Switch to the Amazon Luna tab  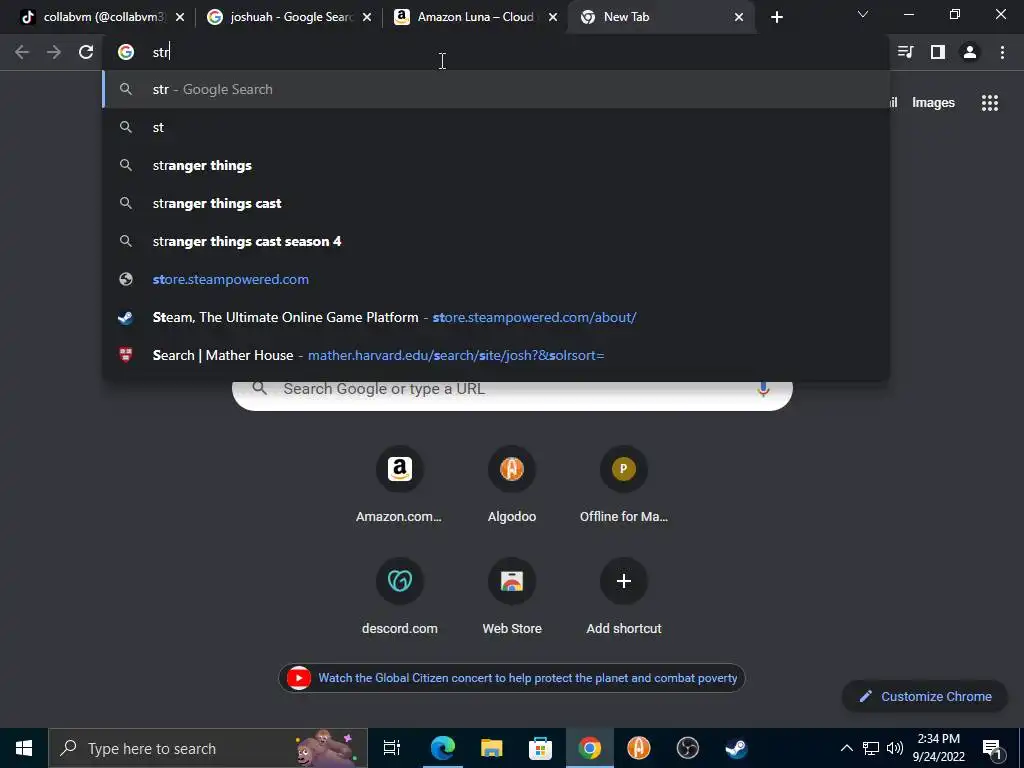click(x=475, y=17)
